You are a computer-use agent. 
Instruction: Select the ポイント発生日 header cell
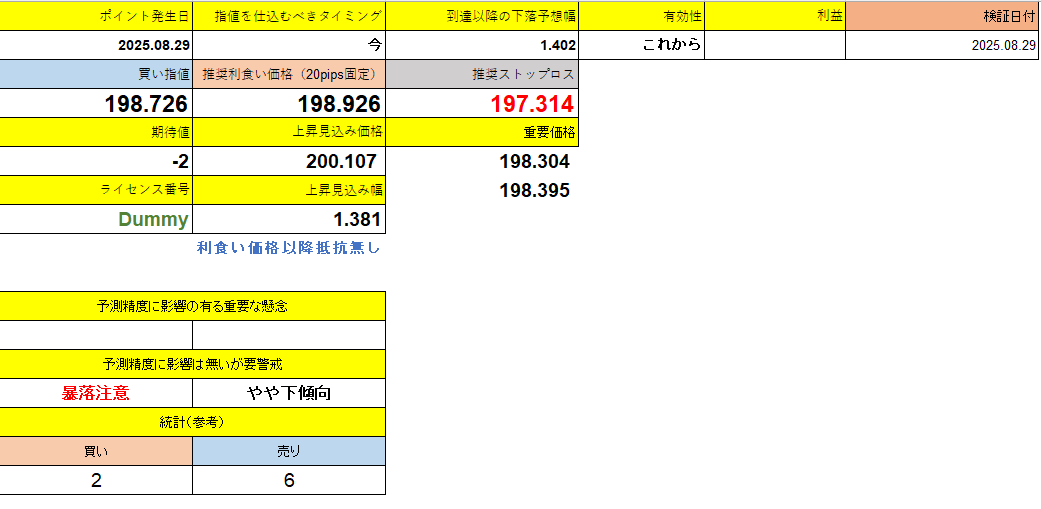pyautogui.click(x=96, y=17)
